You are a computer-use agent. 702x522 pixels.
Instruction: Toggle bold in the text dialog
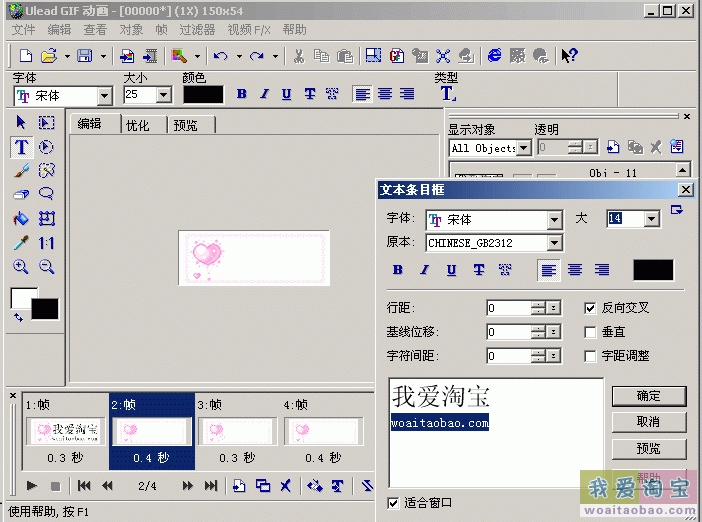tap(398, 270)
